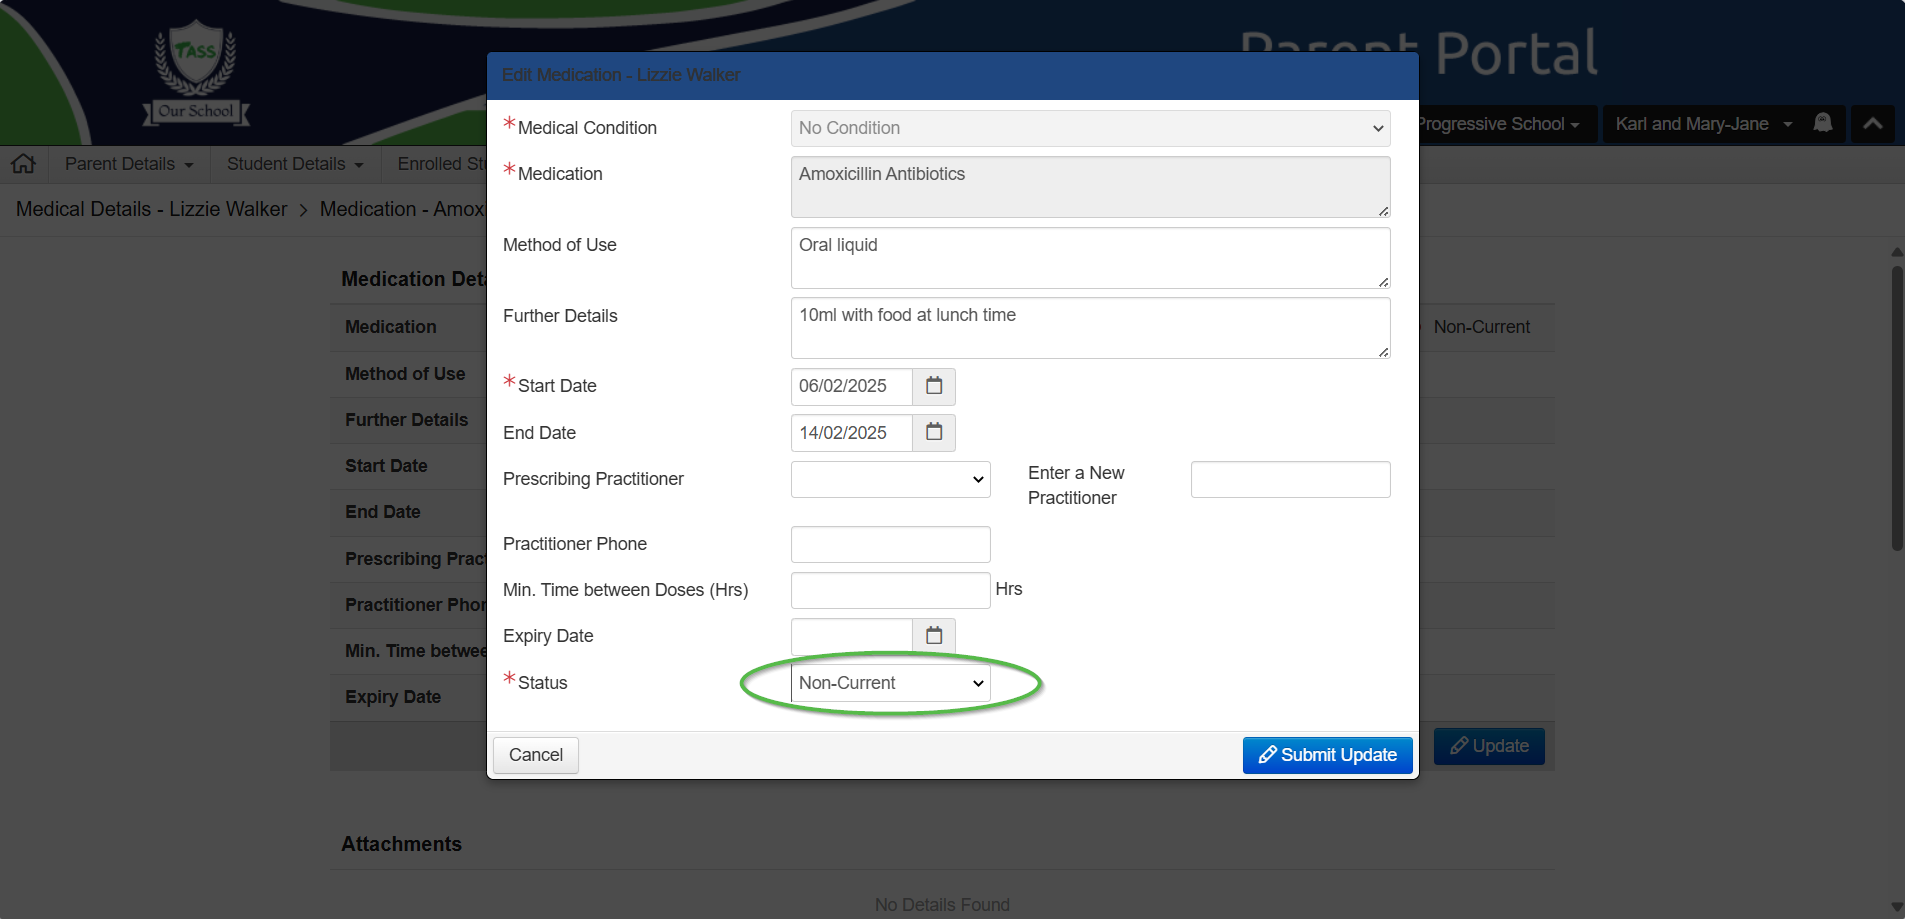The image size is (1905, 919).
Task: Click the Enter a New Practitioner field
Action: coord(1290,479)
